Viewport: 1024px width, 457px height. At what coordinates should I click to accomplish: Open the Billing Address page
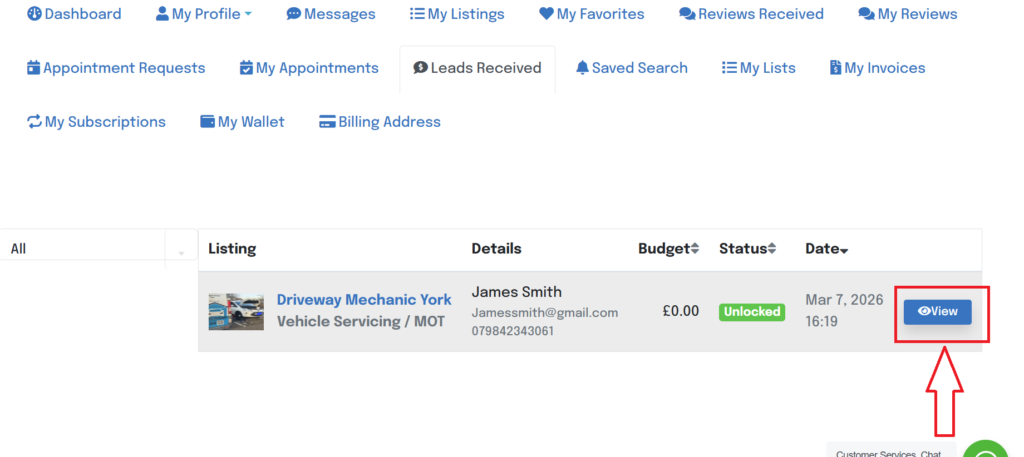point(379,122)
